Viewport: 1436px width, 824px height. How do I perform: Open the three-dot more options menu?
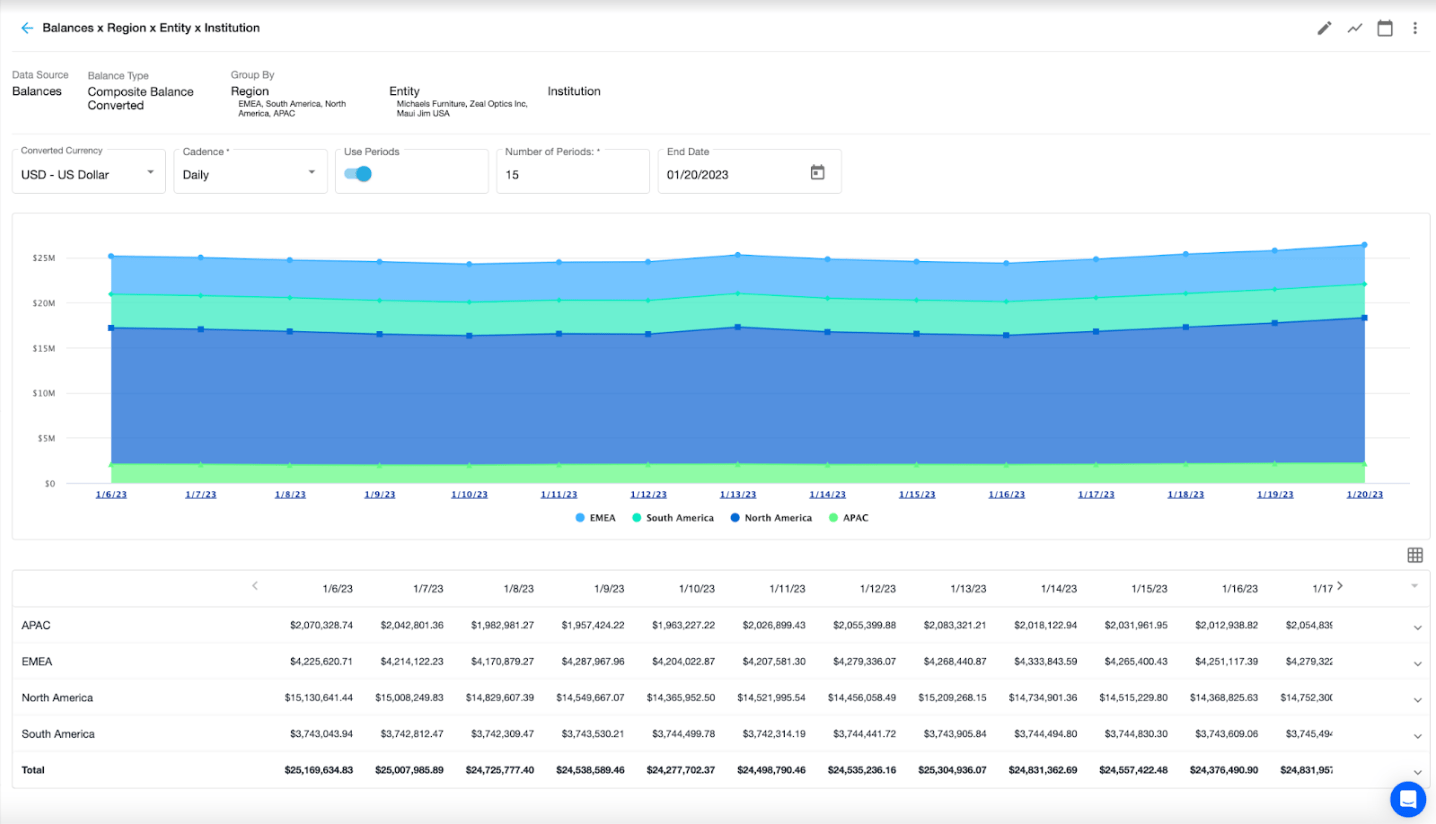[x=1415, y=28]
